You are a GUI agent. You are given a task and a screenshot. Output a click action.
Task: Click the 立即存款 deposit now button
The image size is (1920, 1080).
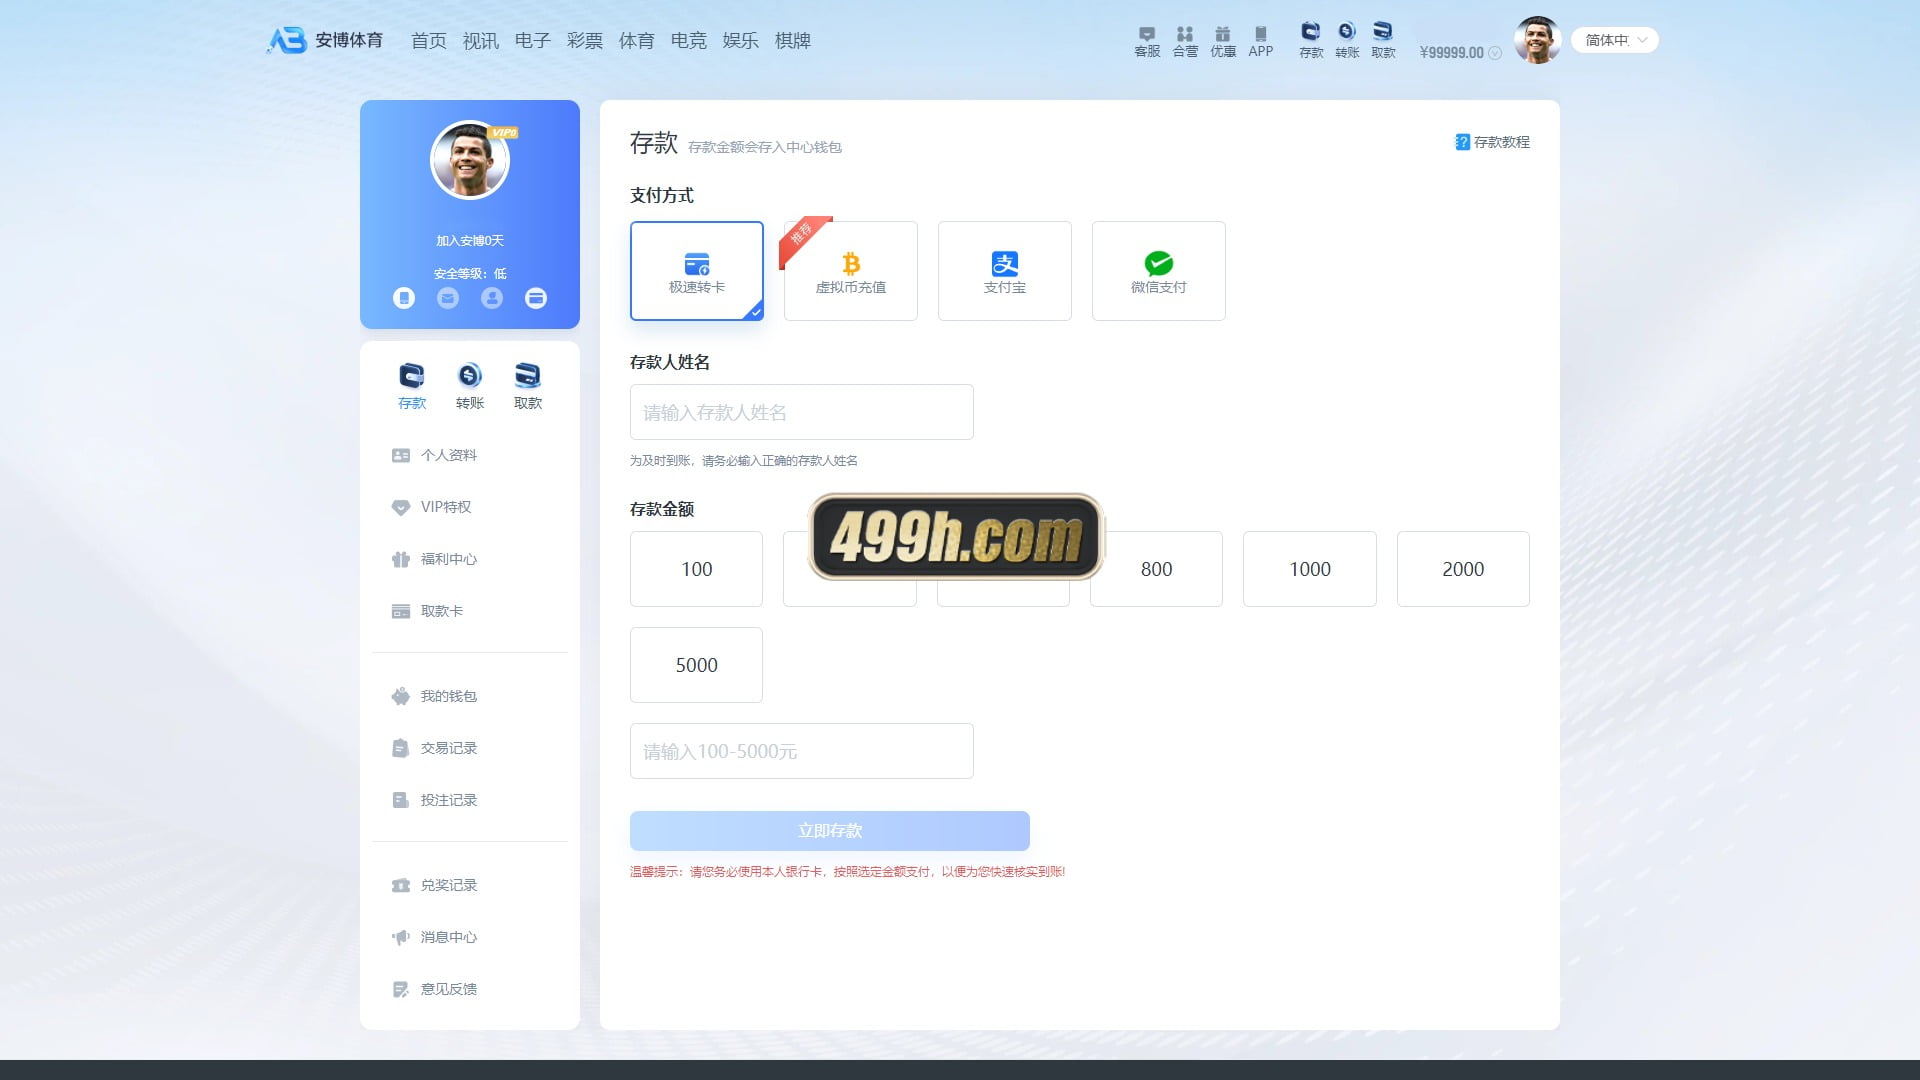coord(830,831)
